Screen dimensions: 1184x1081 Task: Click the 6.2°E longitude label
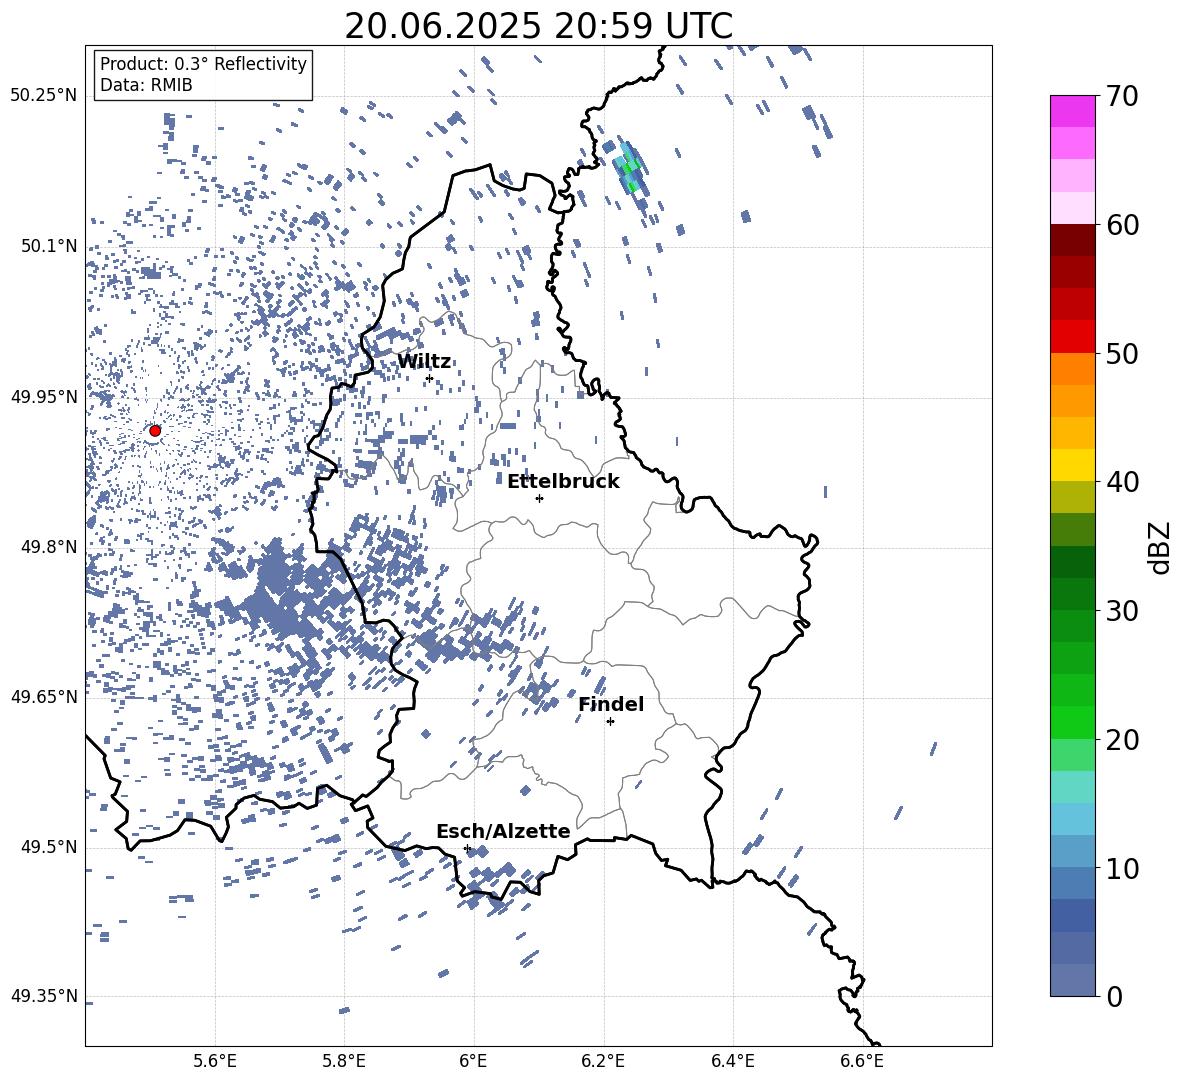pos(603,1062)
